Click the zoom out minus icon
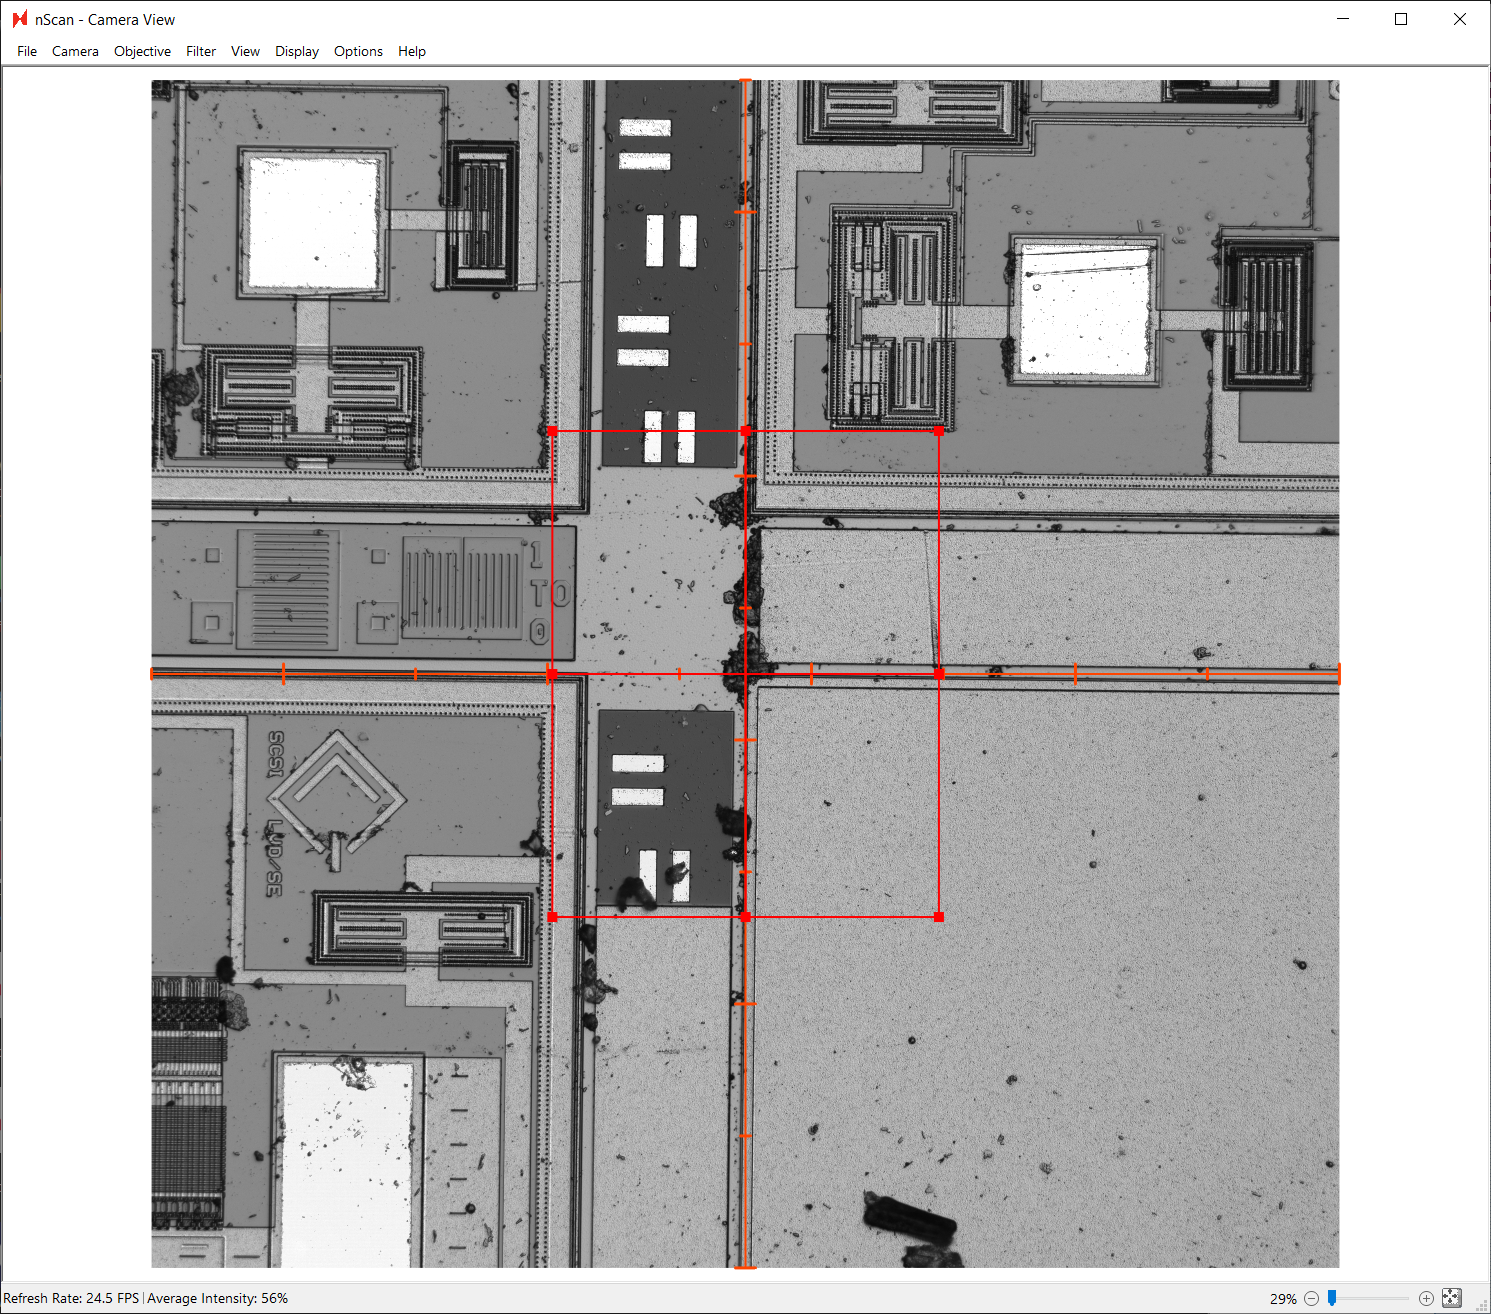Viewport: 1491px width, 1314px height. pyautogui.click(x=1311, y=1298)
